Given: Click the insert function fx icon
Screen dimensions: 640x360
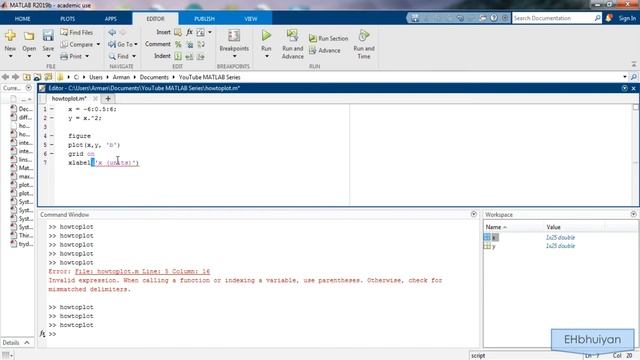Looking at the screenshot, I should 189,32.
